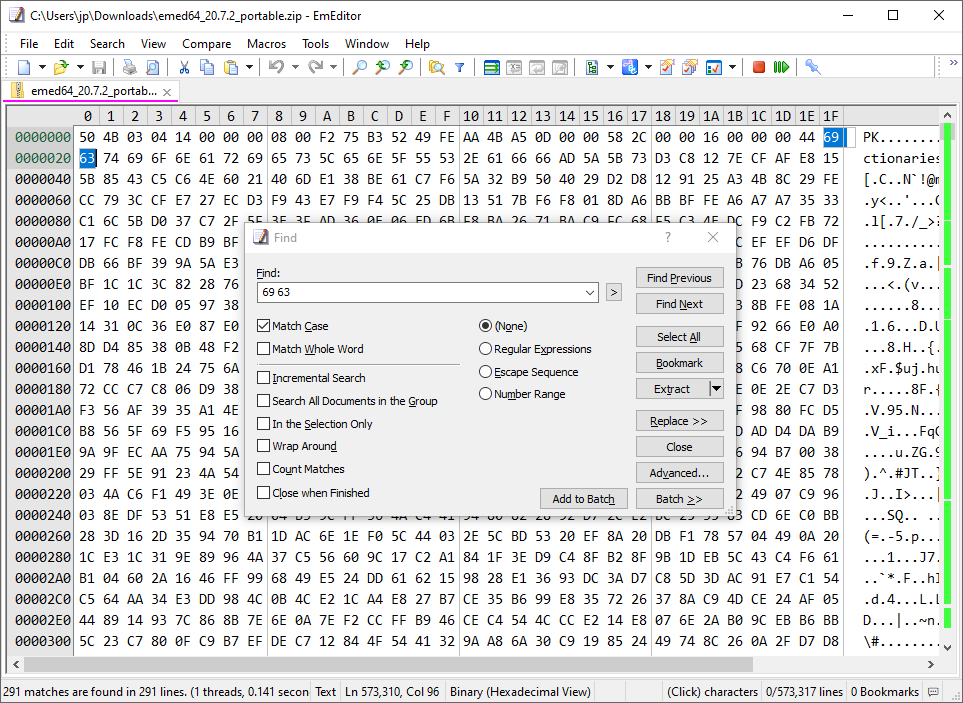Click the configuration tree toolbar icon
Image resolution: width=963 pixels, height=703 pixels.
(592, 67)
